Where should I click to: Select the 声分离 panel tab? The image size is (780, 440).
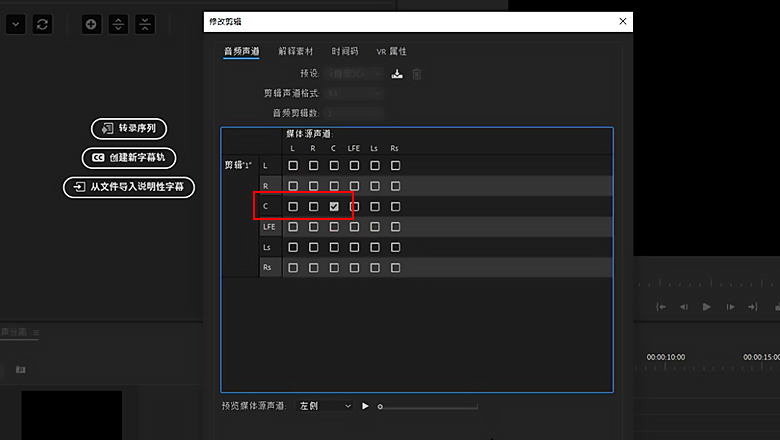coord(14,332)
